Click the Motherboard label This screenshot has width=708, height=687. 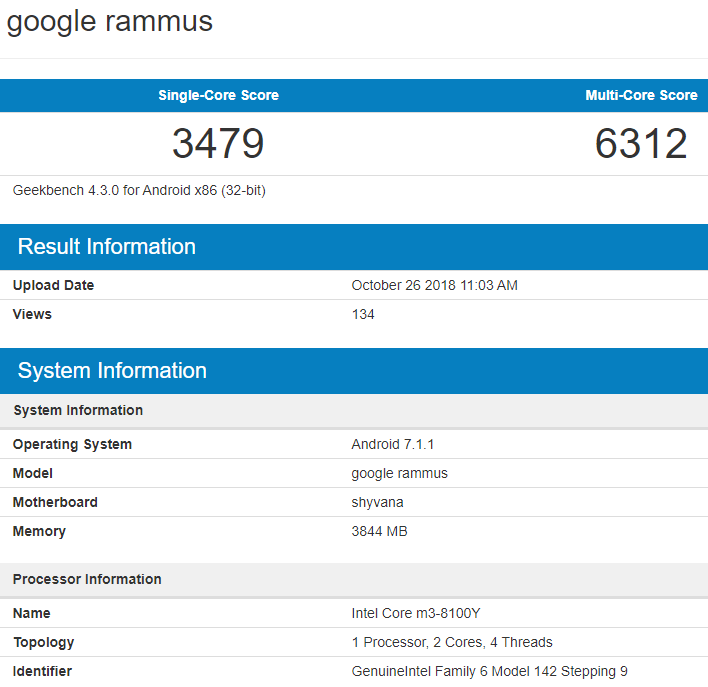click(x=55, y=502)
